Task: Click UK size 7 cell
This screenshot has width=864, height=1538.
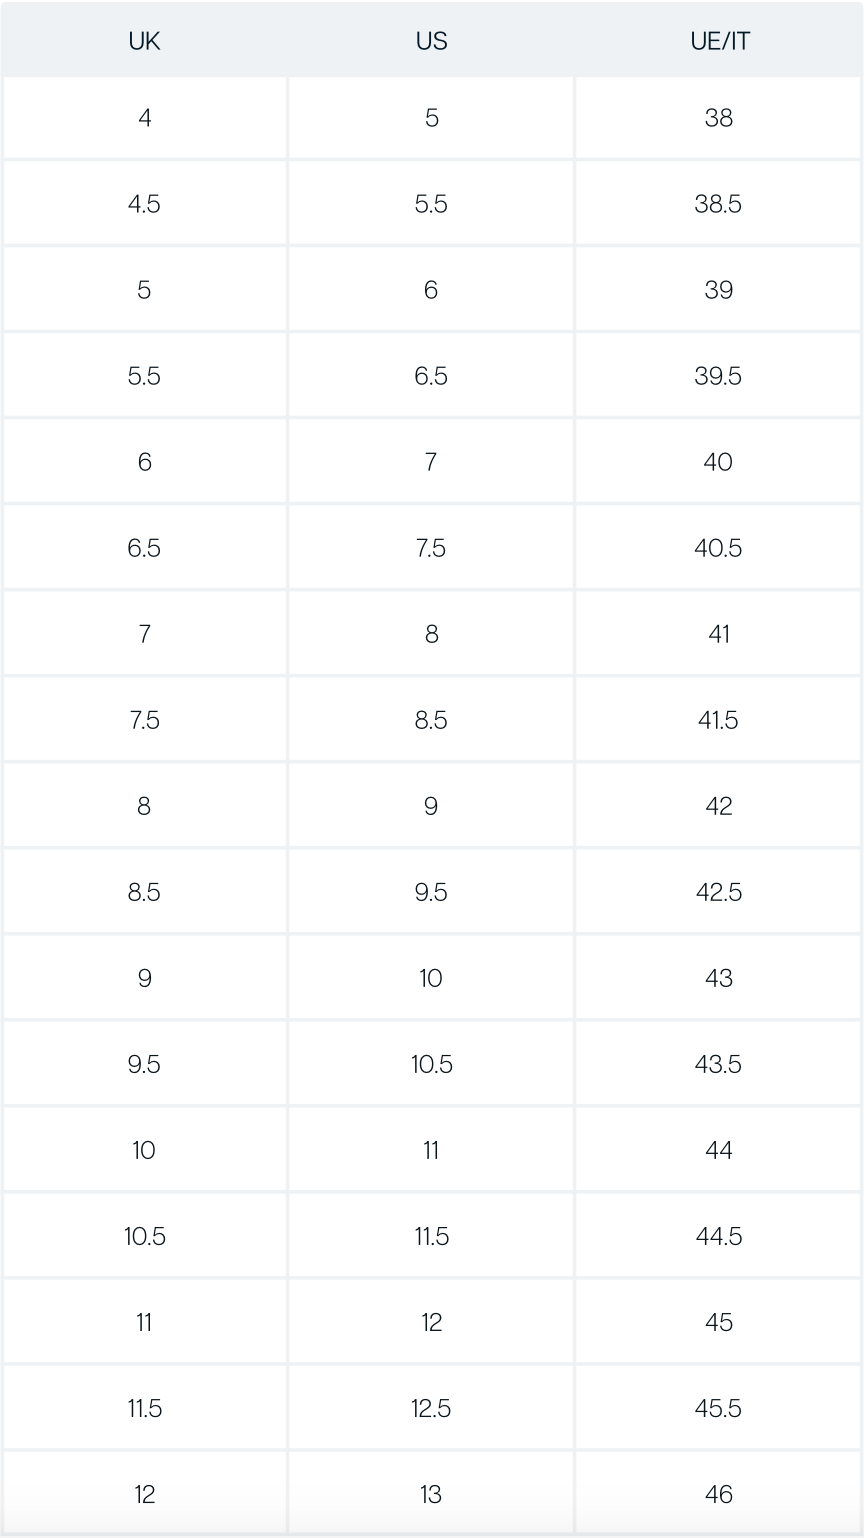Action: pyautogui.click(x=144, y=634)
